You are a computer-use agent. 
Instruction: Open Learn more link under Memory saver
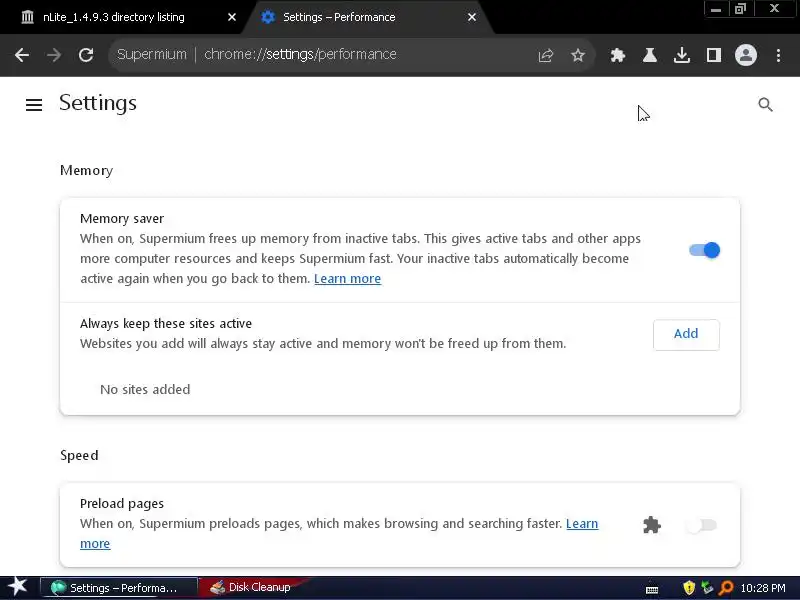pyautogui.click(x=347, y=279)
